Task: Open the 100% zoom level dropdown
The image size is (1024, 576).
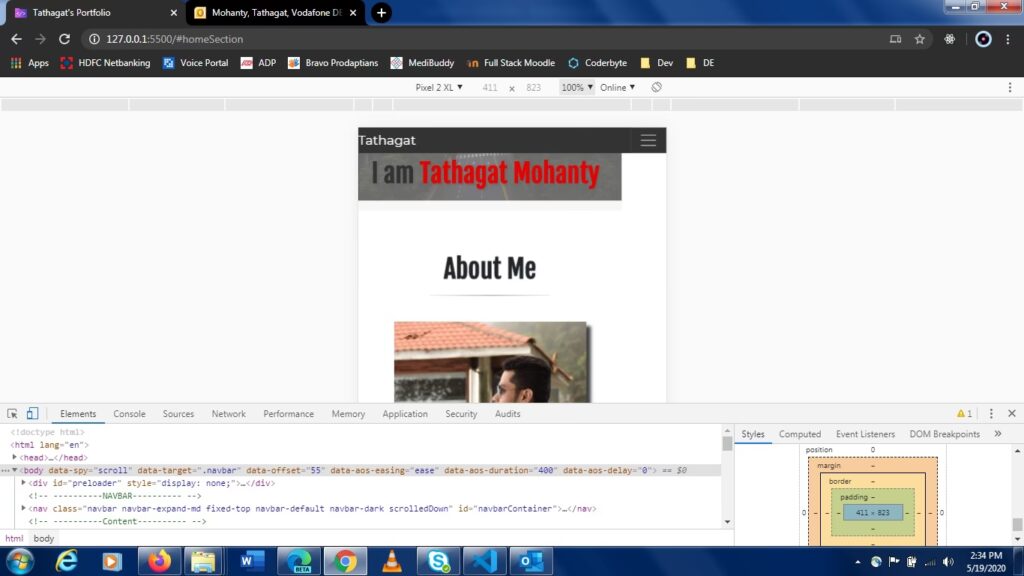Action: (x=577, y=88)
